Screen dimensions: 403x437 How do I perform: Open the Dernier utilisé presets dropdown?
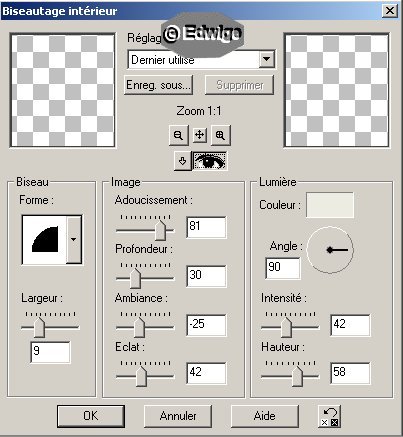(267, 59)
